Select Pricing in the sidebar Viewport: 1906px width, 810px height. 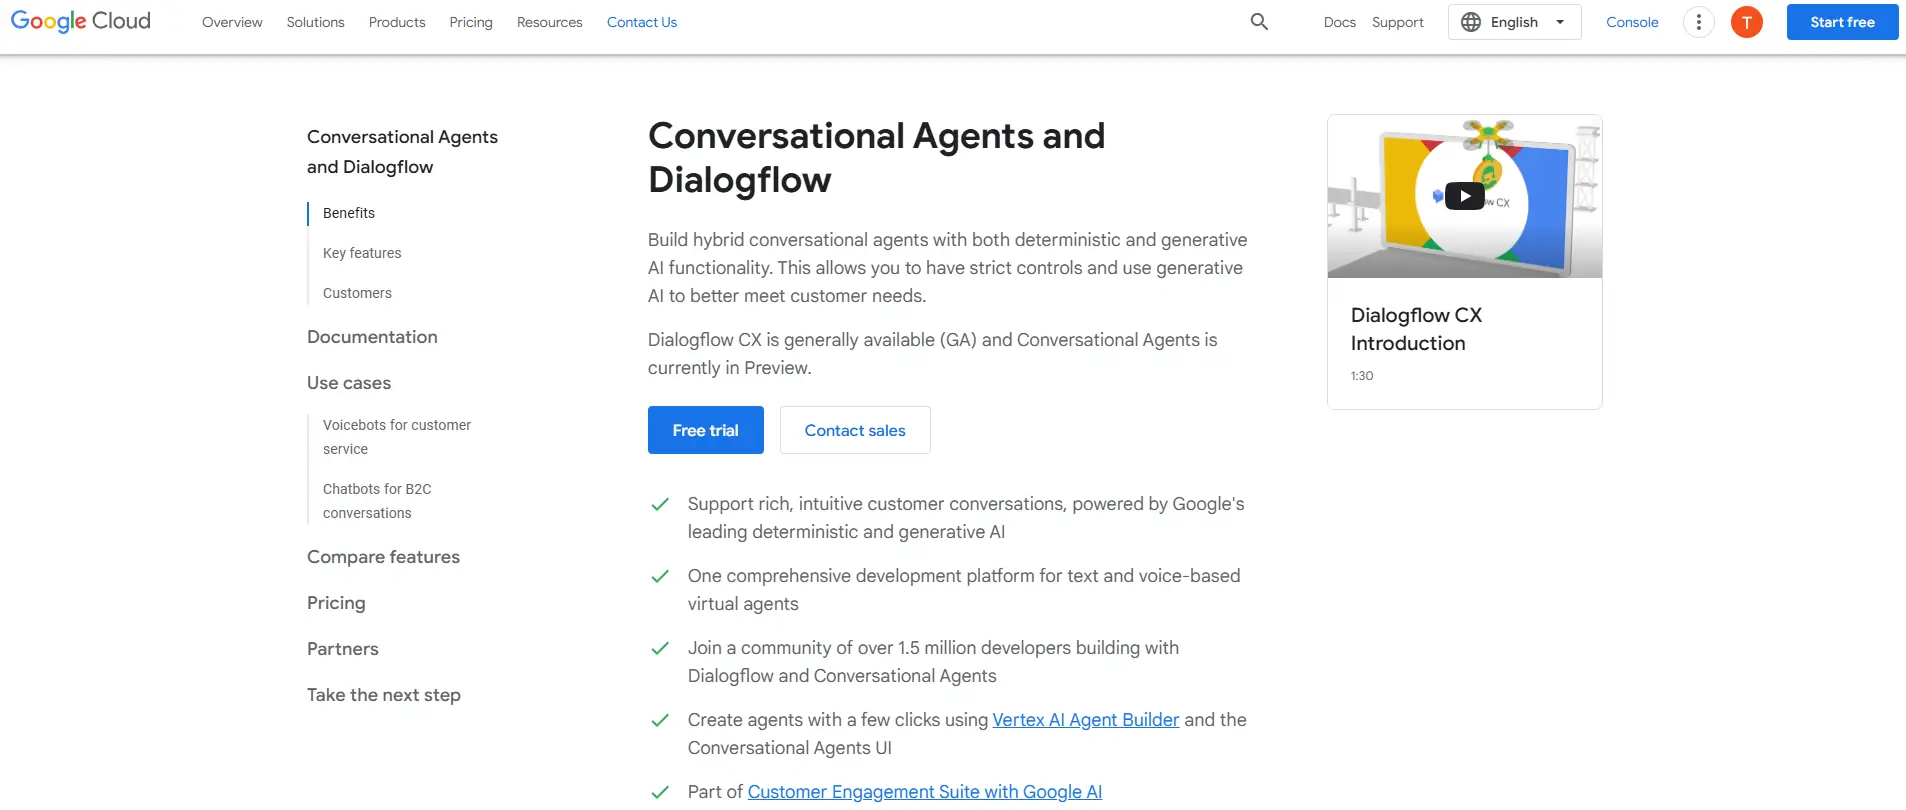(x=336, y=603)
